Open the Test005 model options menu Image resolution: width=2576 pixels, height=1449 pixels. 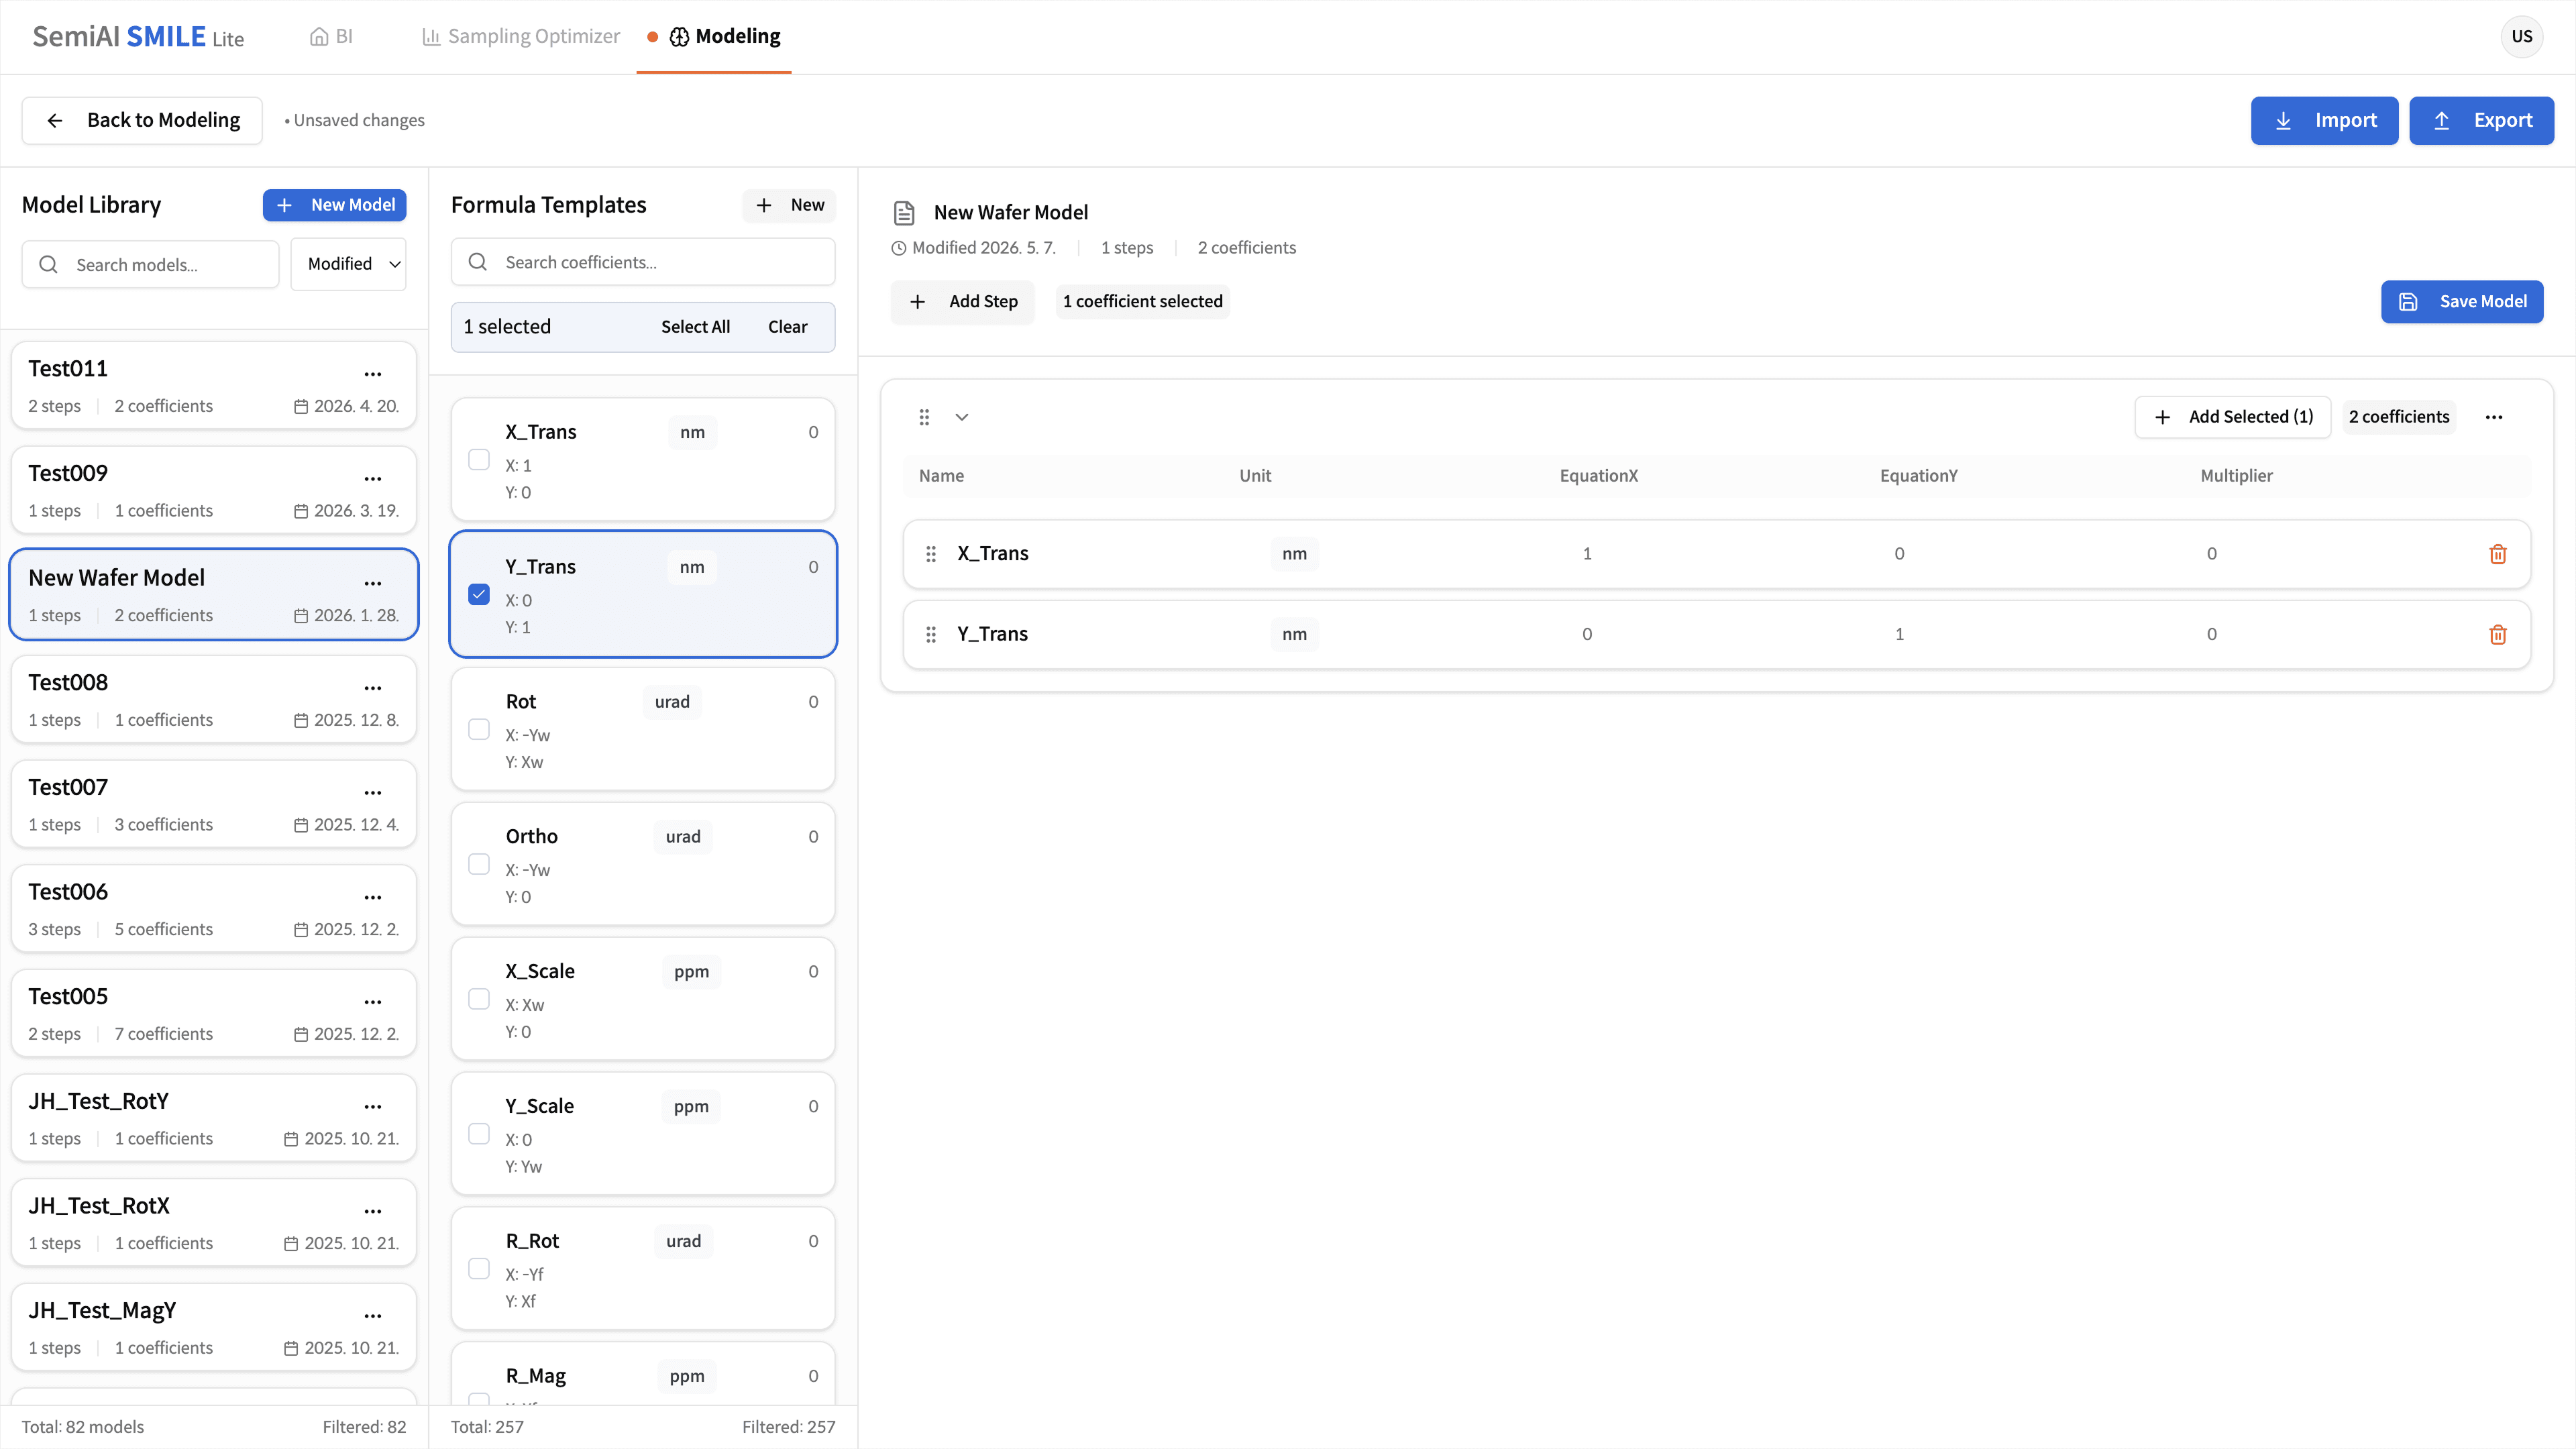(x=373, y=1002)
